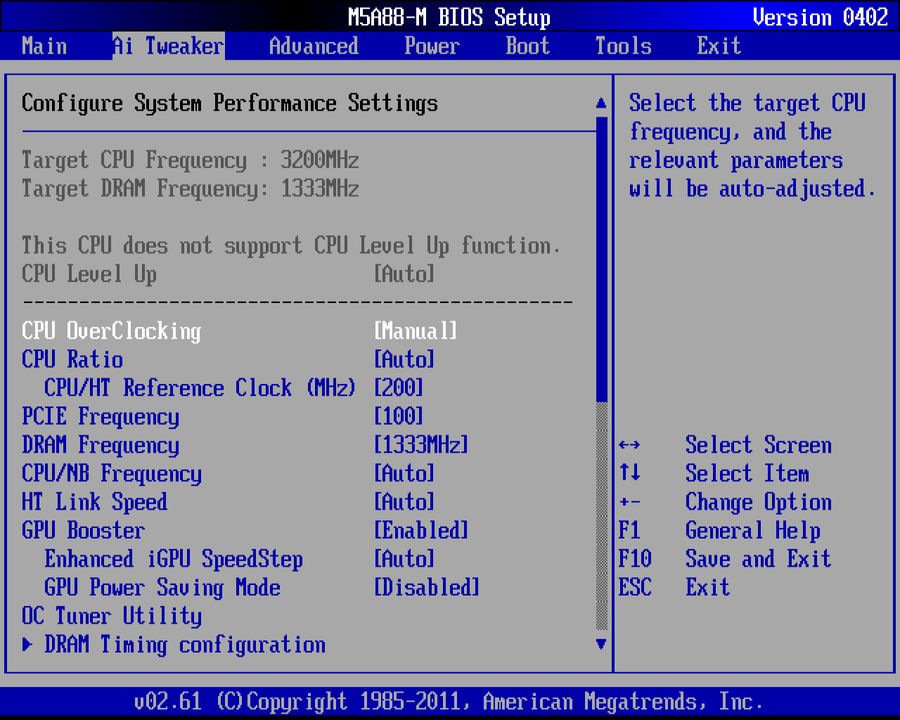This screenshot has height=720, width=900.
Task: Click the target CPU frequency help description
Action: coord(752,146)
